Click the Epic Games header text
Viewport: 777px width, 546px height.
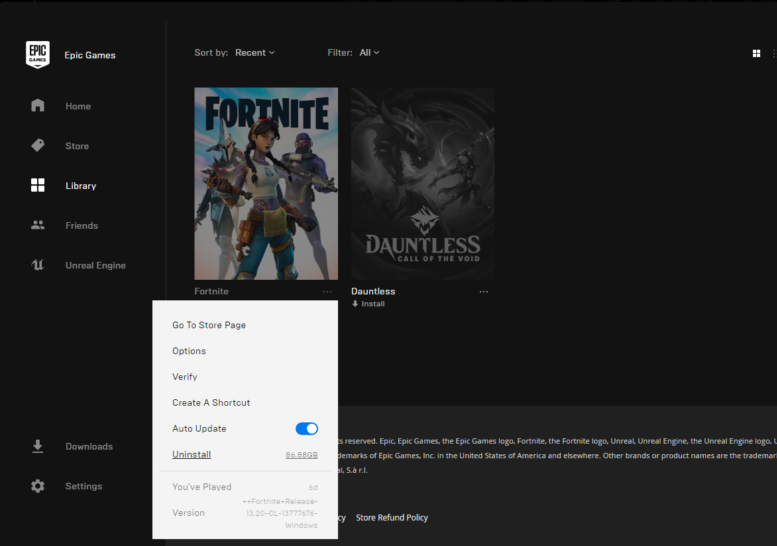pyautogui.click(x=90, y=55)
